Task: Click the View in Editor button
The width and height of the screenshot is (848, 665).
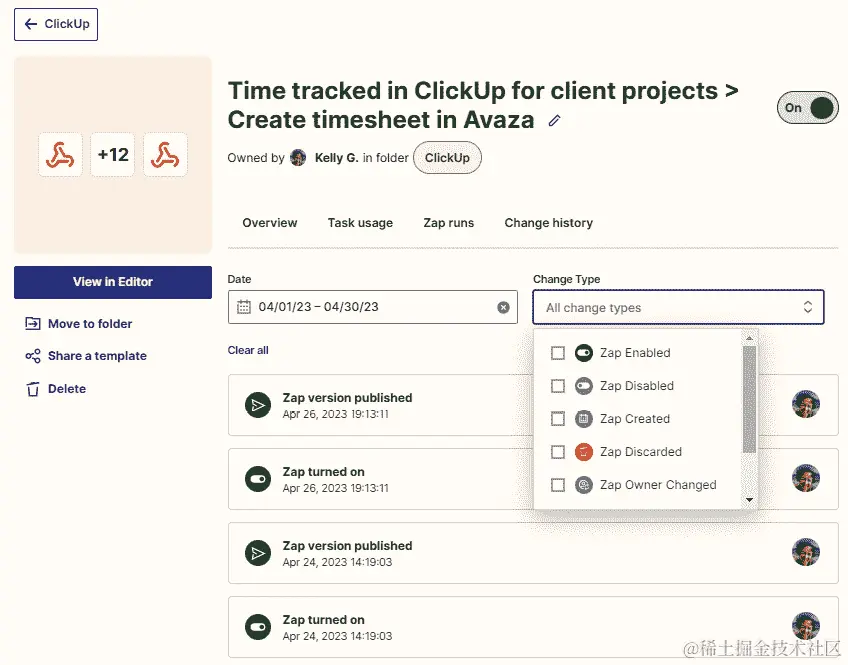Action: [x=113, y=282]
